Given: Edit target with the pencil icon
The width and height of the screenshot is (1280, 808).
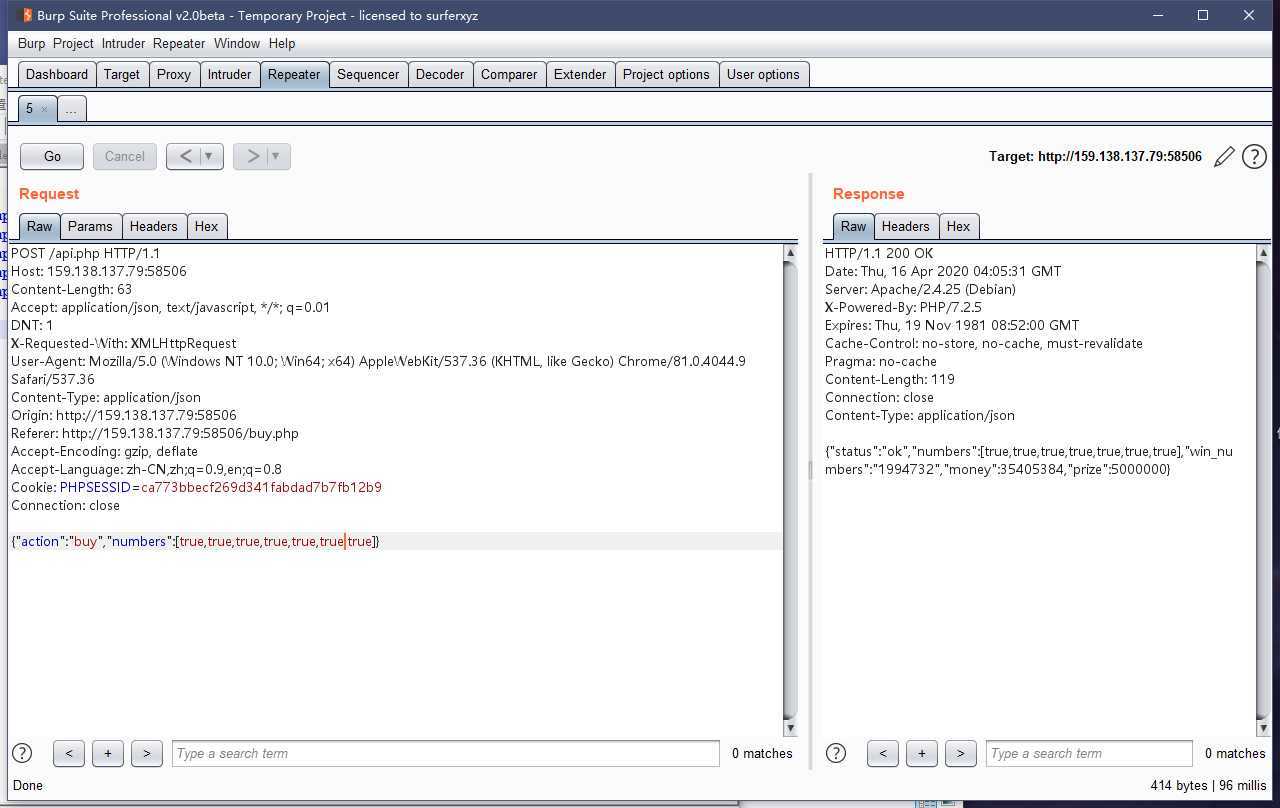Looking at the screenshot, I should click(1224, 157).
